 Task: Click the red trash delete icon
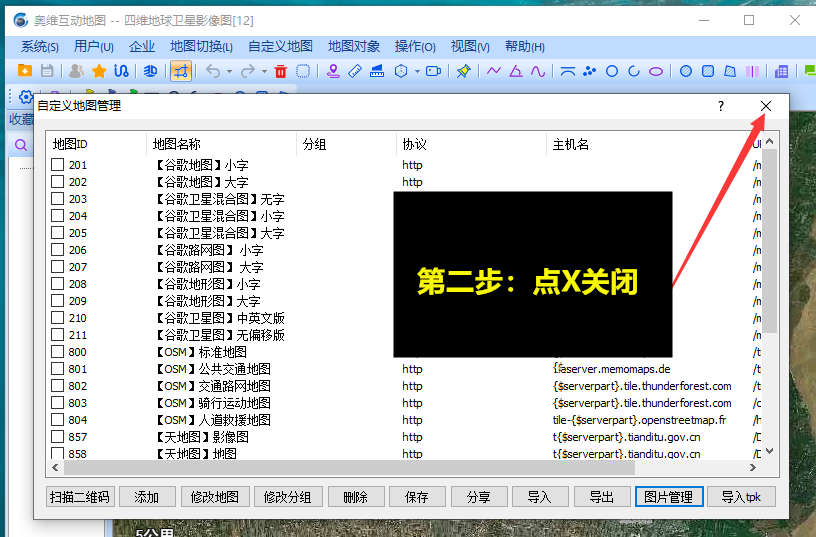(x=280, y=71)
